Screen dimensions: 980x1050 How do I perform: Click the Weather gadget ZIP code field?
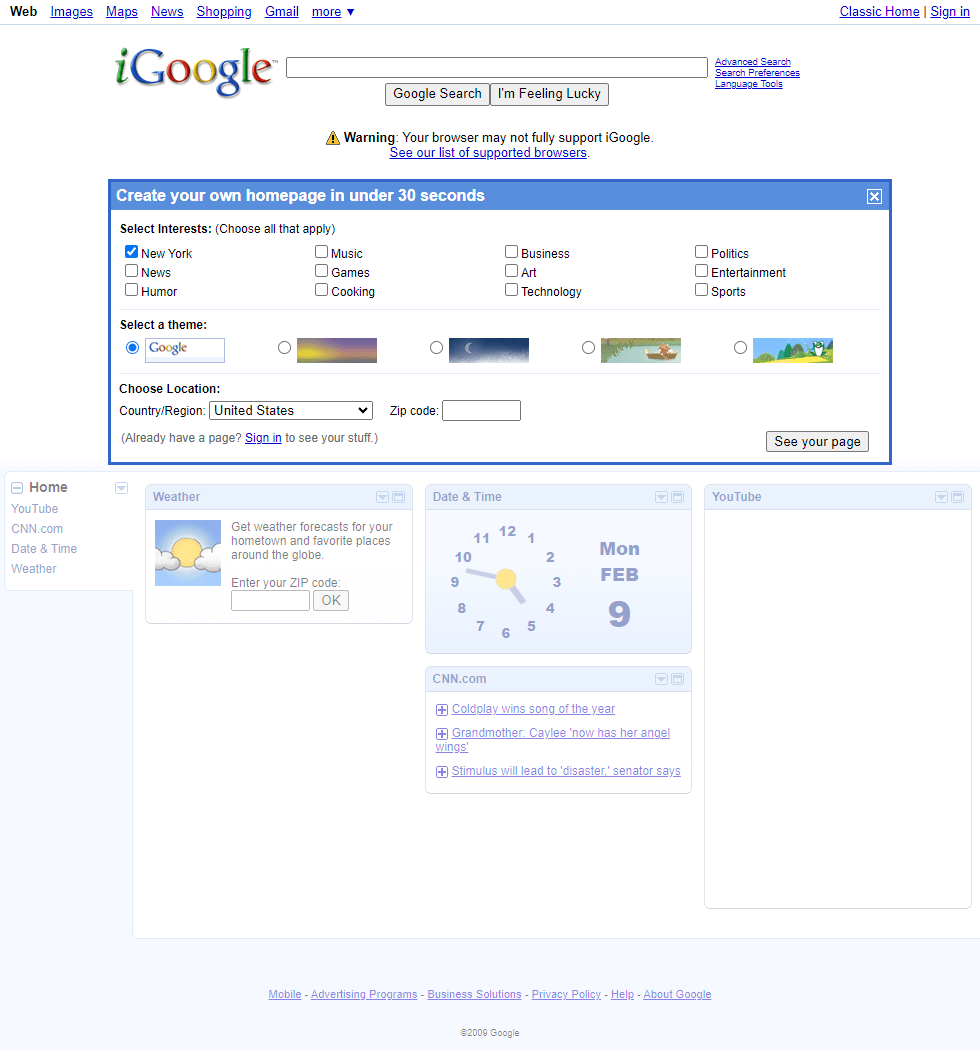(x=271, y=601)
